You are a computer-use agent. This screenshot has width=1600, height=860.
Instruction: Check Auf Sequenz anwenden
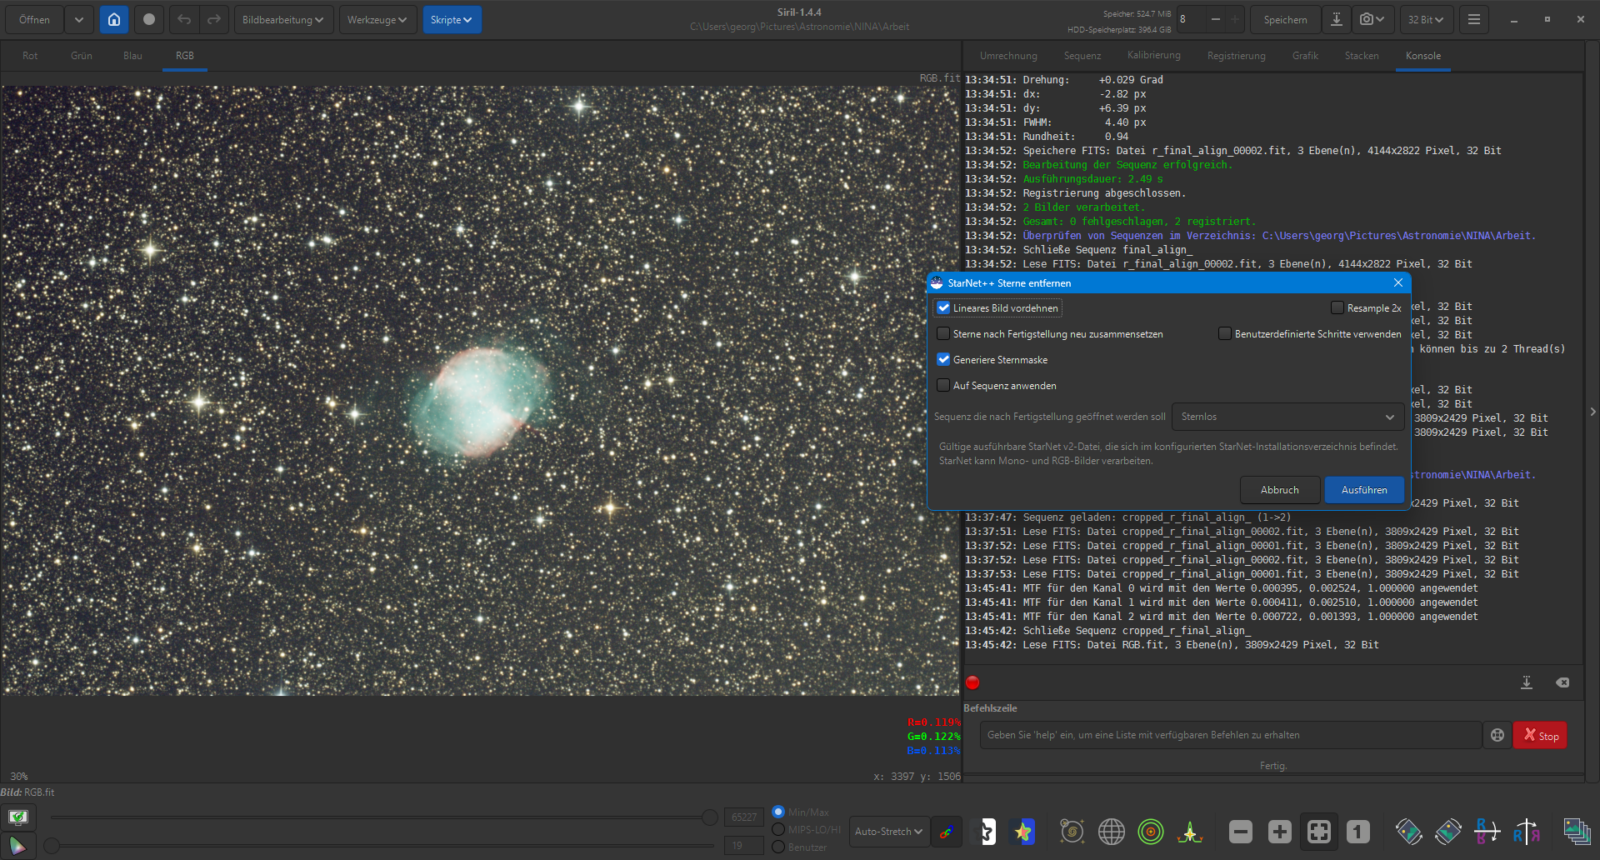pyautogui.click(x=943, y=385)
